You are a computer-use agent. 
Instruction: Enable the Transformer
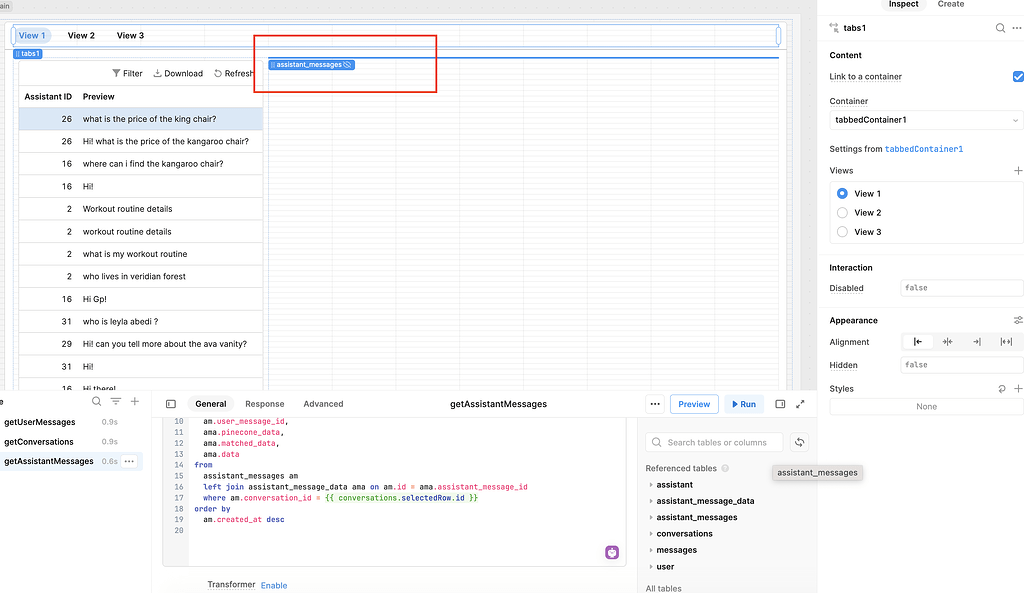(274, 585)
